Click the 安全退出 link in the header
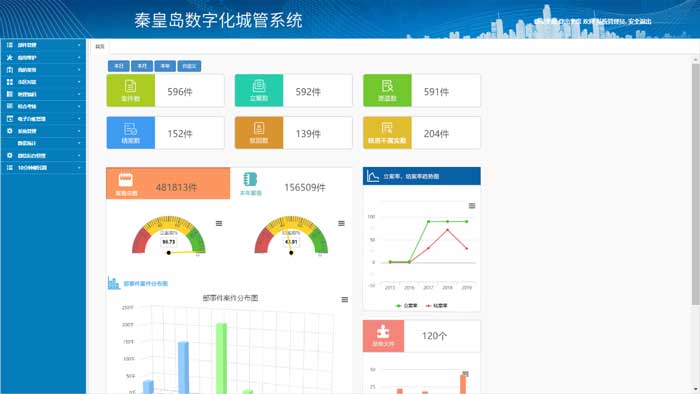The height and width of the screenshot is (394, 700). click(x=640, y=21)
